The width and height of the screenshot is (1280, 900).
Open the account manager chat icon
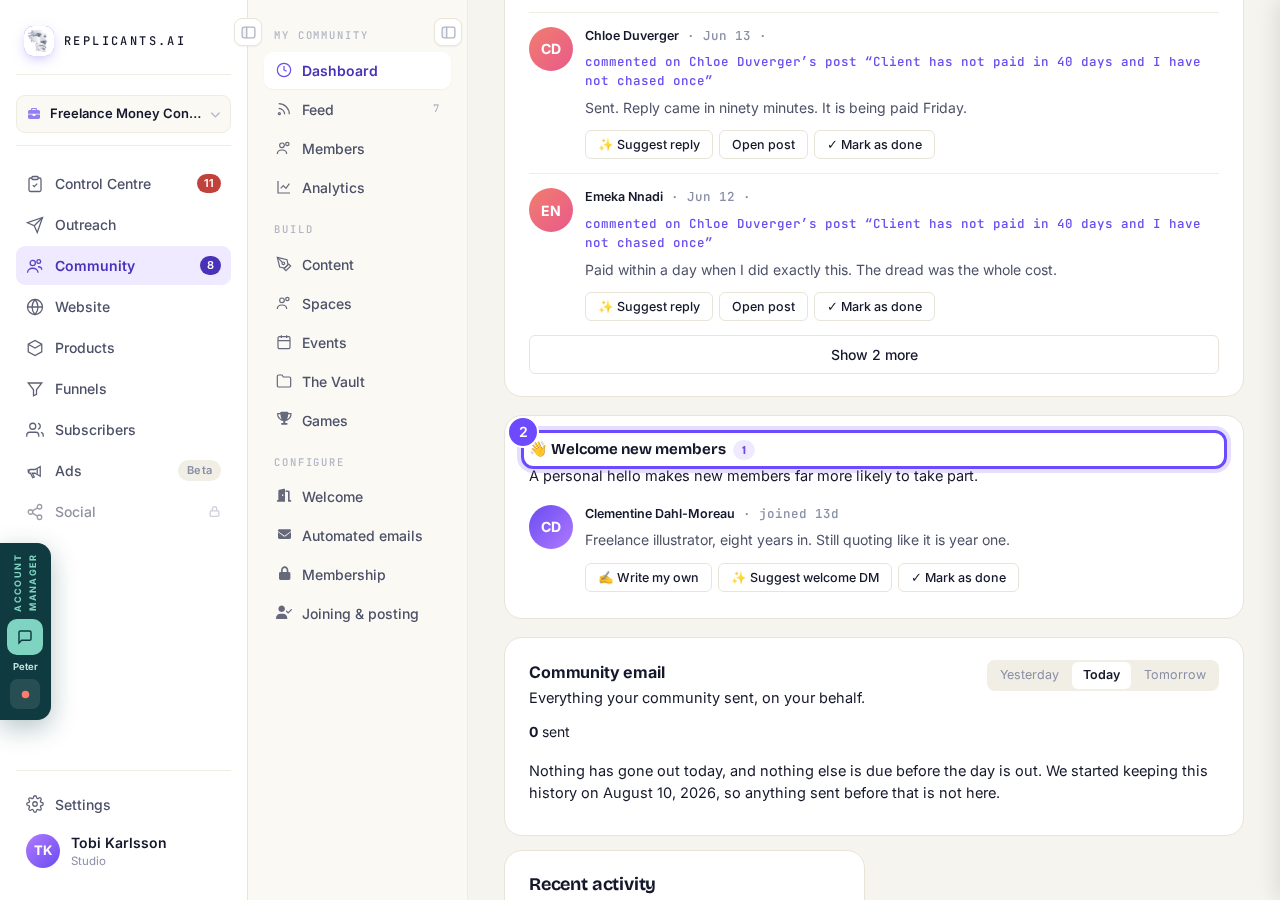click(25, 637)
